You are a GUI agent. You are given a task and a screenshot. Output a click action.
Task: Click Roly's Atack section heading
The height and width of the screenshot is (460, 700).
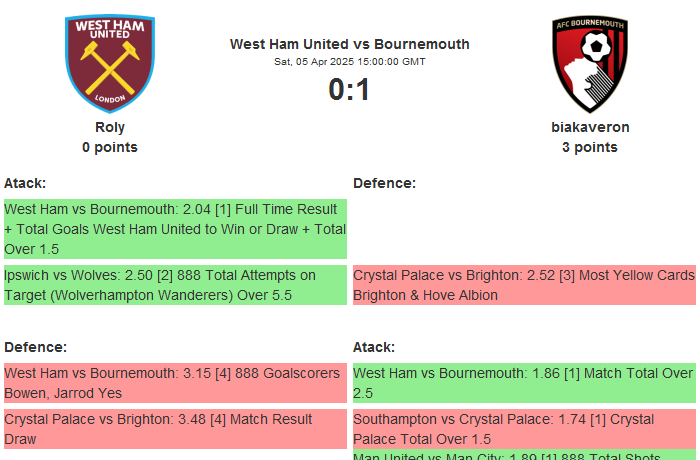point(25,183)
